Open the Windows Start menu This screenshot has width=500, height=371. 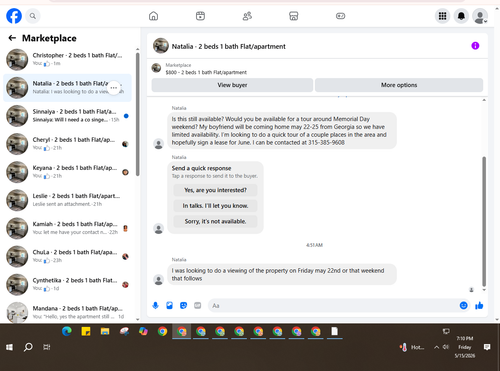pos(9,347)
